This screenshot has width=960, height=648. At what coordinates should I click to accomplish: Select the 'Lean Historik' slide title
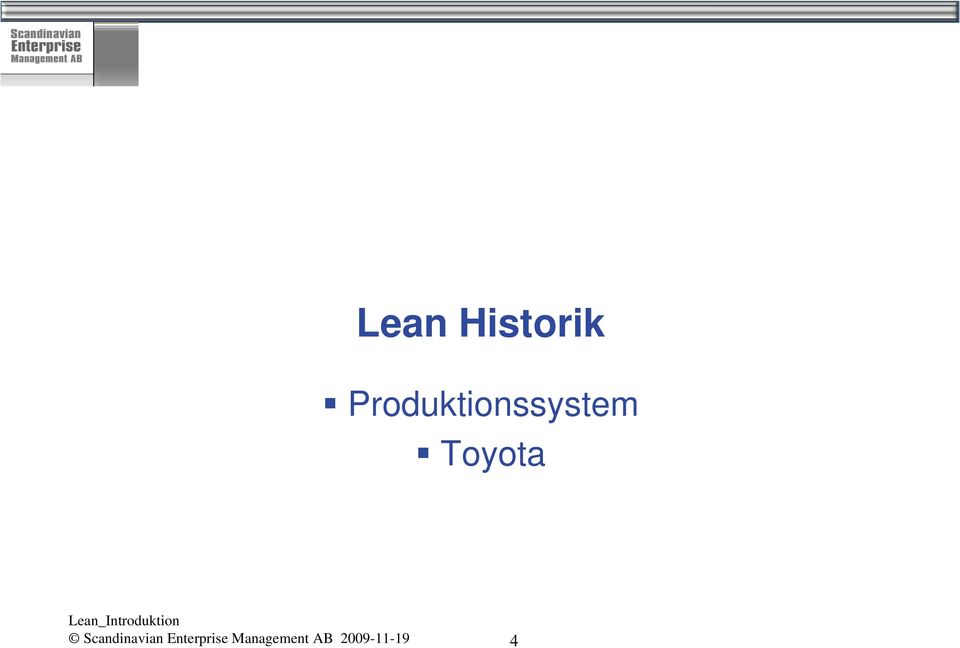pos(481,323)
